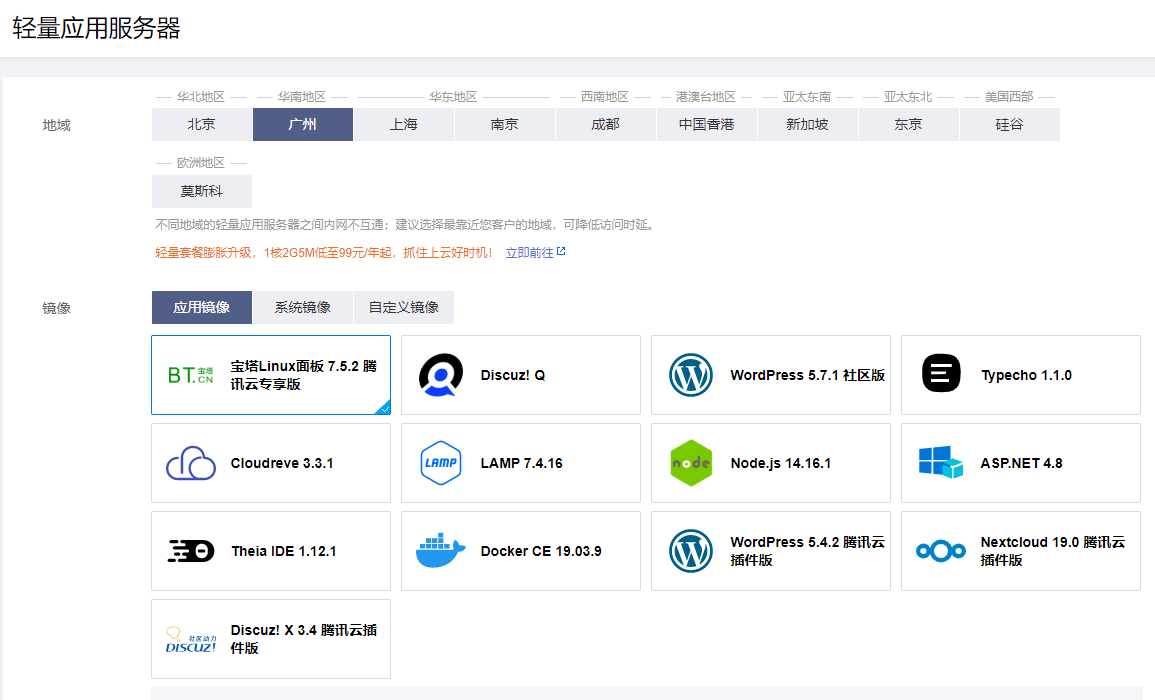1155x700 pixels.
Task: Click the Node.js green hexagon icon
Action: (x=691, y=463)
